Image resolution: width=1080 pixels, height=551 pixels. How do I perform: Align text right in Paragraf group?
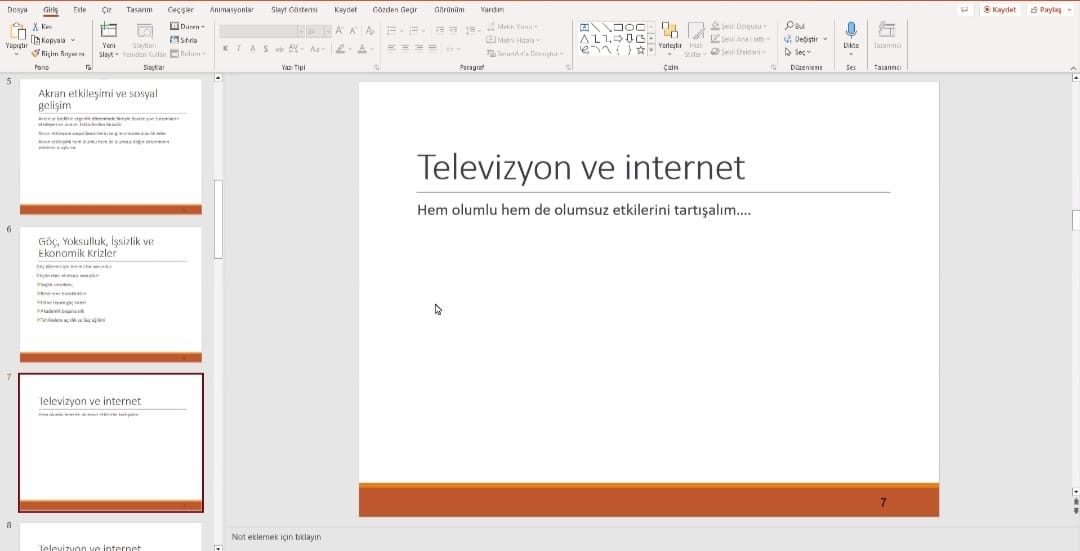[419, 48]
